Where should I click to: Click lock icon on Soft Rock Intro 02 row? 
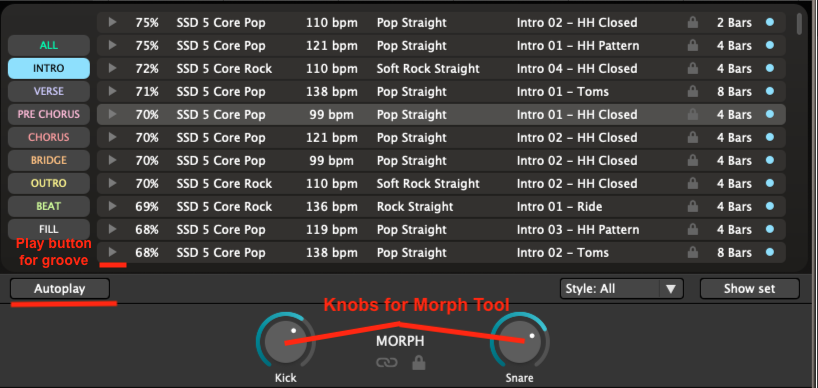(x=693, y=183)
